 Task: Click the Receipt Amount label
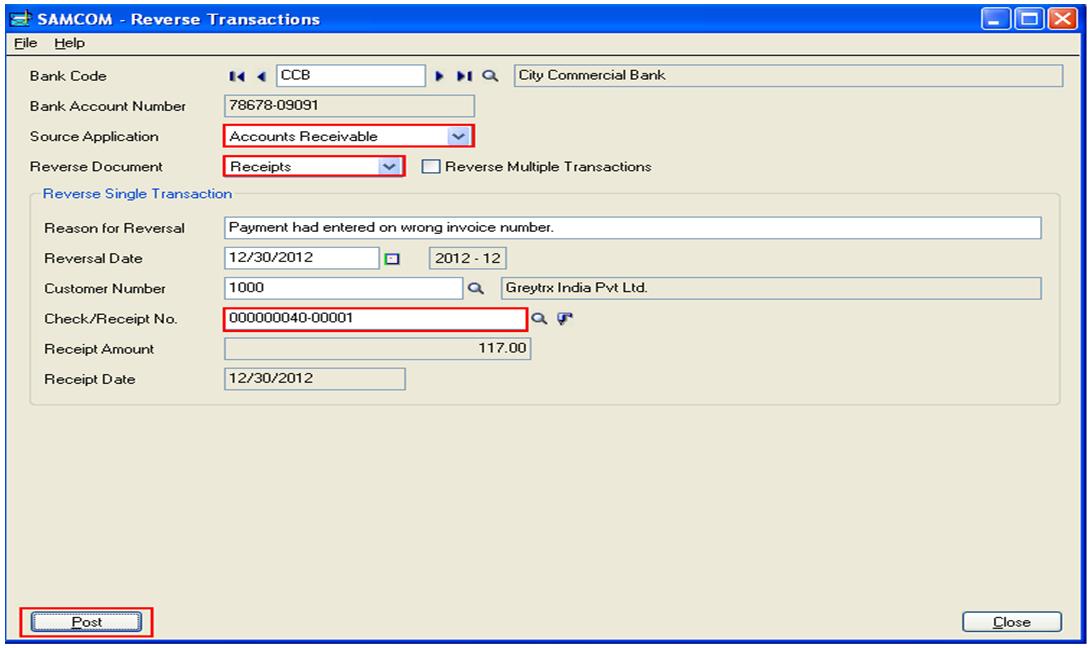coord(99,349)
